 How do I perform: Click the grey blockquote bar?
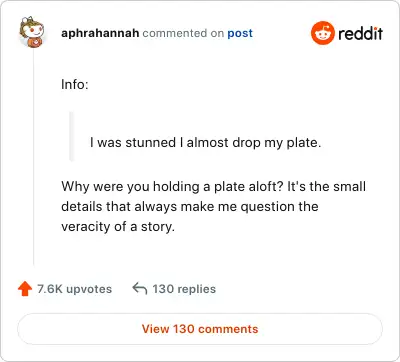pyautogui.click(x=71, y=136)
